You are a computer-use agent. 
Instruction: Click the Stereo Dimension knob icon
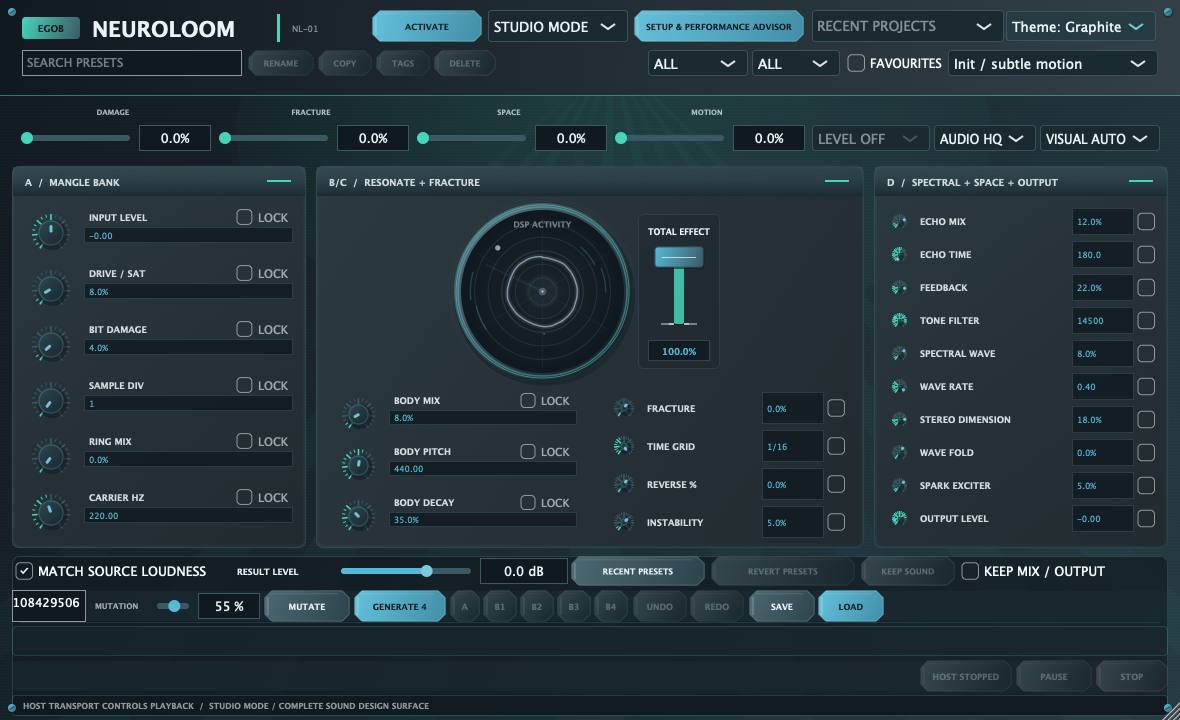click(x=899, y=420)
